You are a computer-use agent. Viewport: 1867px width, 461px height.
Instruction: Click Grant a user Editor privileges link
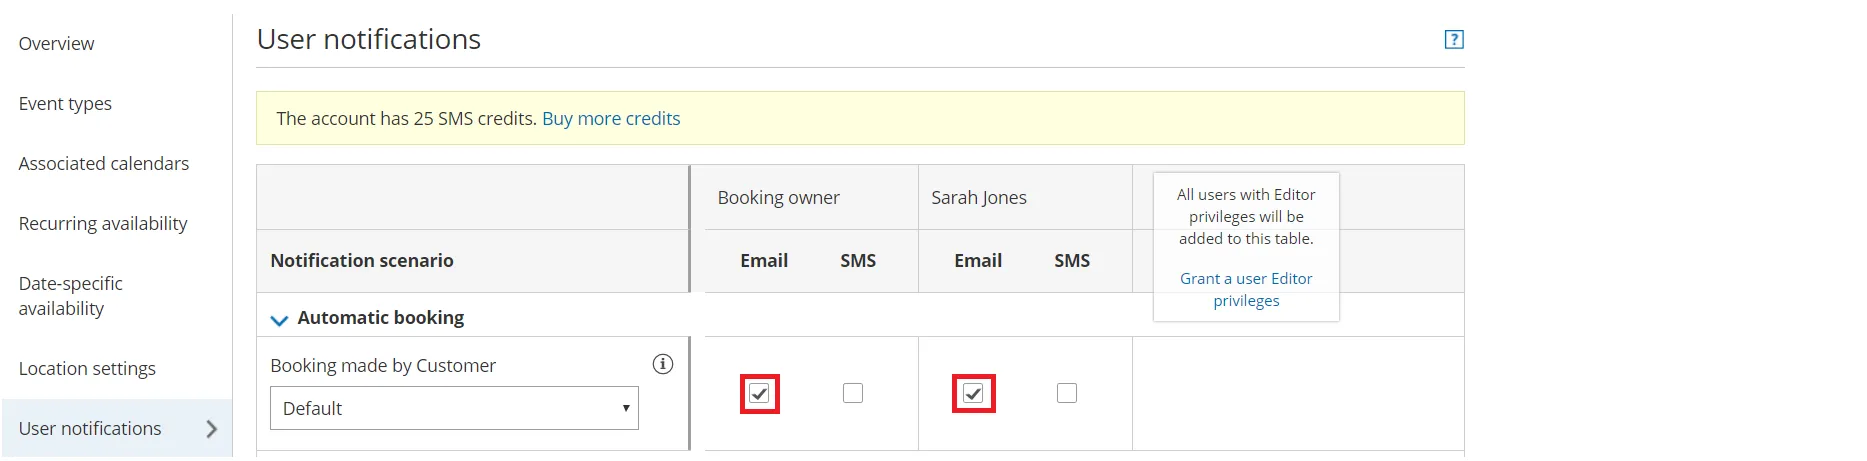tap(1246, 290)
